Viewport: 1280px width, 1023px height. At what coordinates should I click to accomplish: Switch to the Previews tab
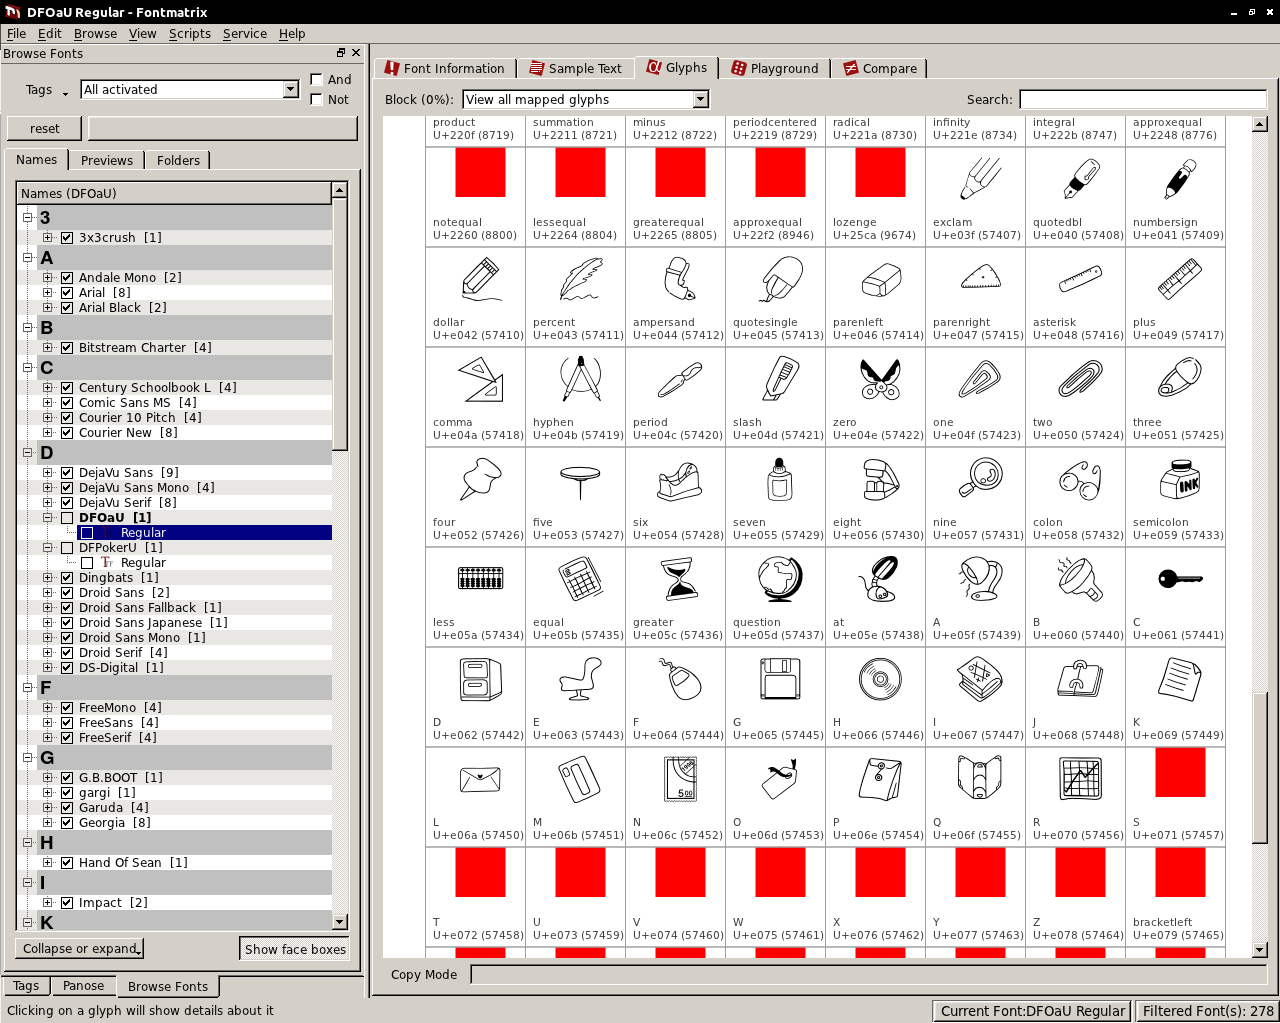[x=107, y=160]
